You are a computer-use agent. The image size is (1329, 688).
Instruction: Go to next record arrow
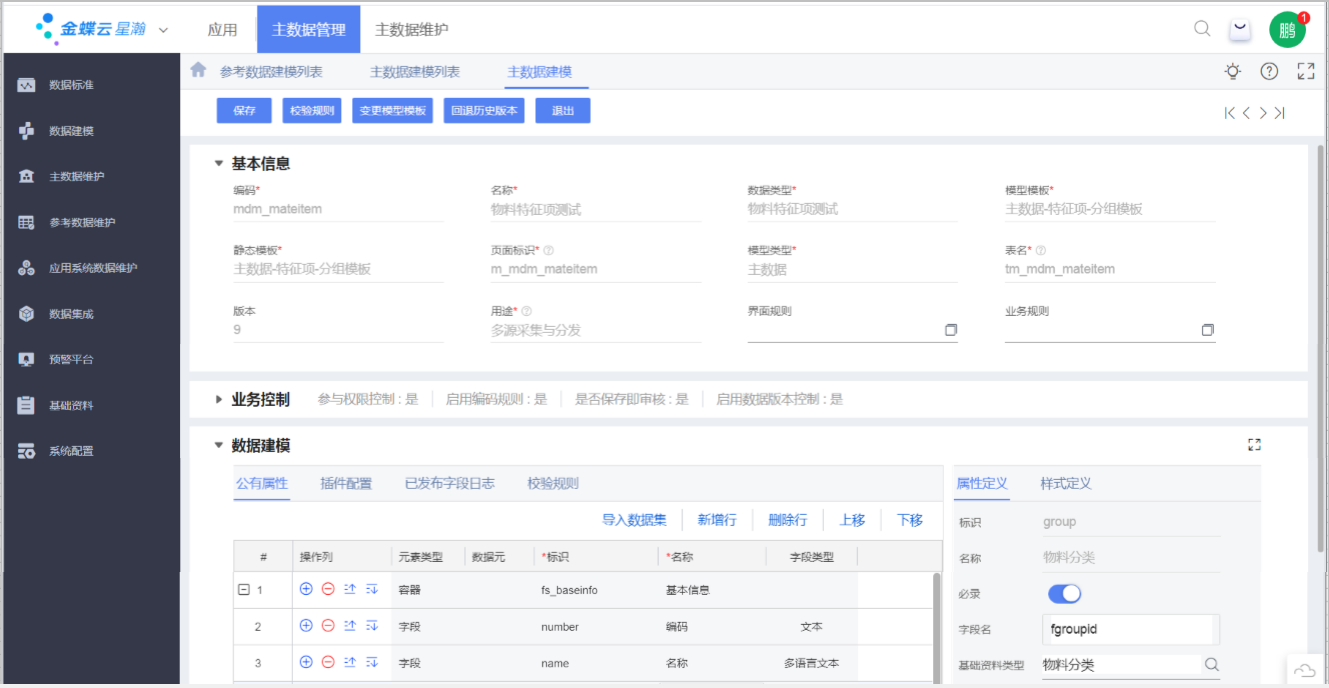pos(1263,113)
